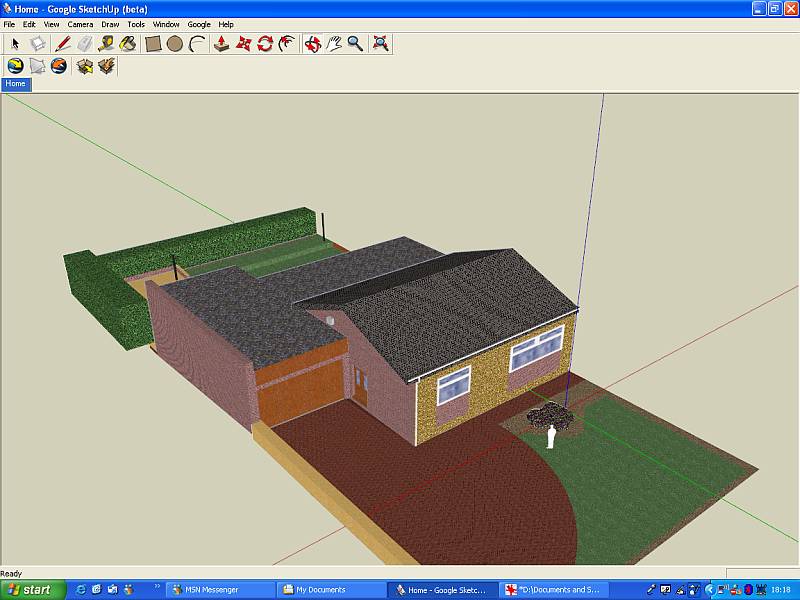Select the Line pencil tool
Viewport: 800px width, 600px height.
tap(62, 44)
